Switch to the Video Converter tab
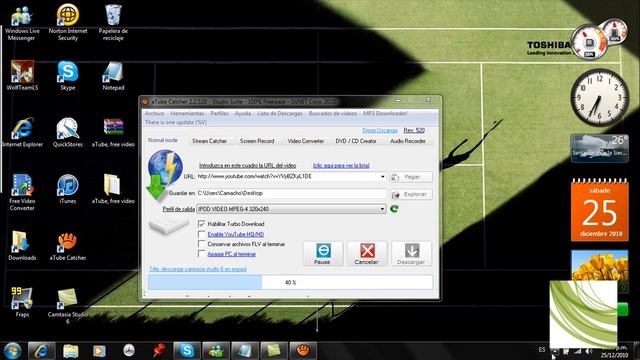Viewport: 640px width, 360px height. click(x=306, y=141)
